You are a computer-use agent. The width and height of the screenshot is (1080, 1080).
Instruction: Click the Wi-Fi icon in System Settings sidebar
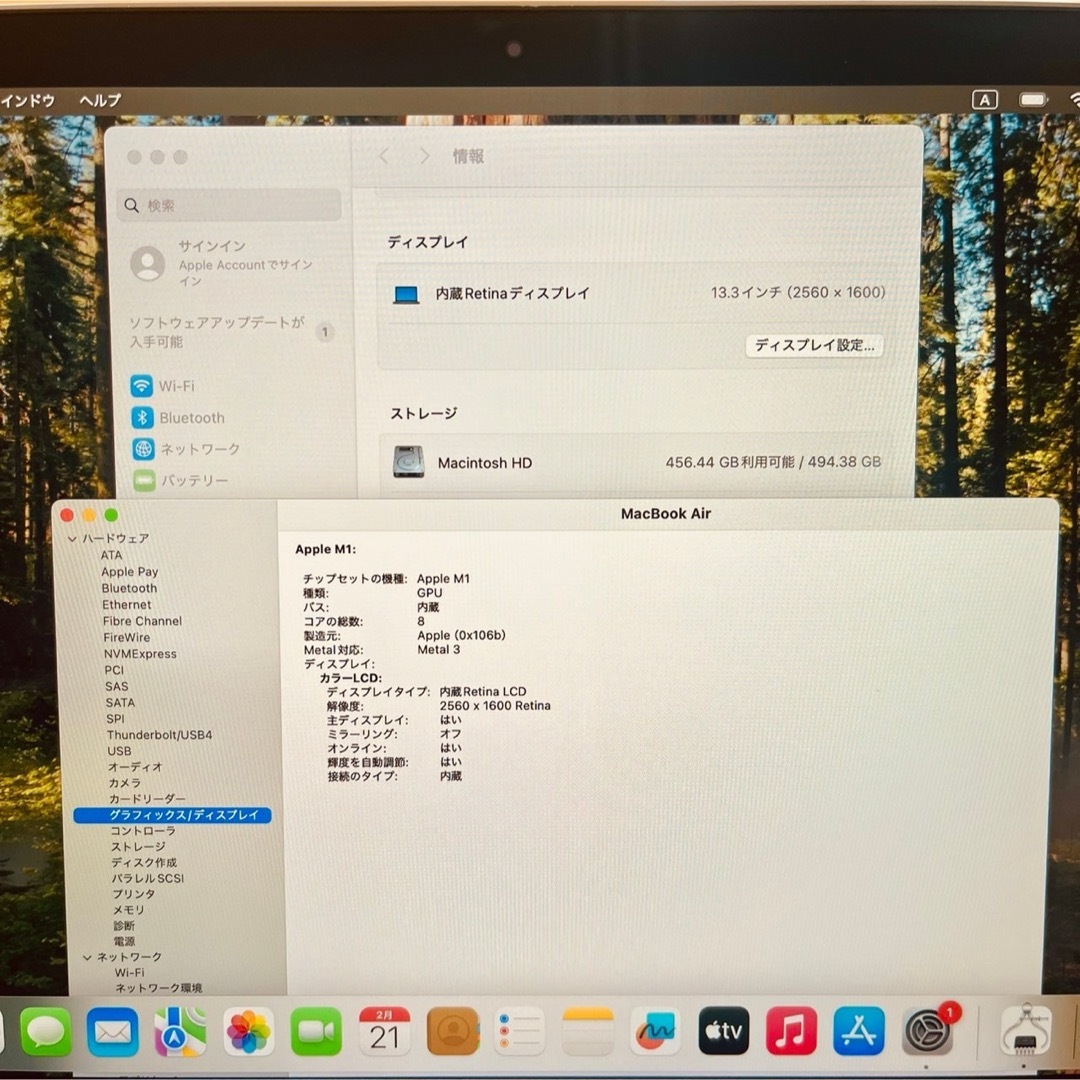(142, 386)
